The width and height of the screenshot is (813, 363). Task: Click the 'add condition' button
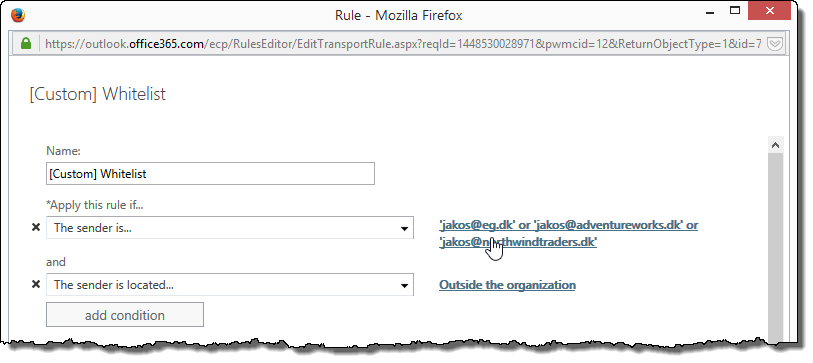point(125,315)
